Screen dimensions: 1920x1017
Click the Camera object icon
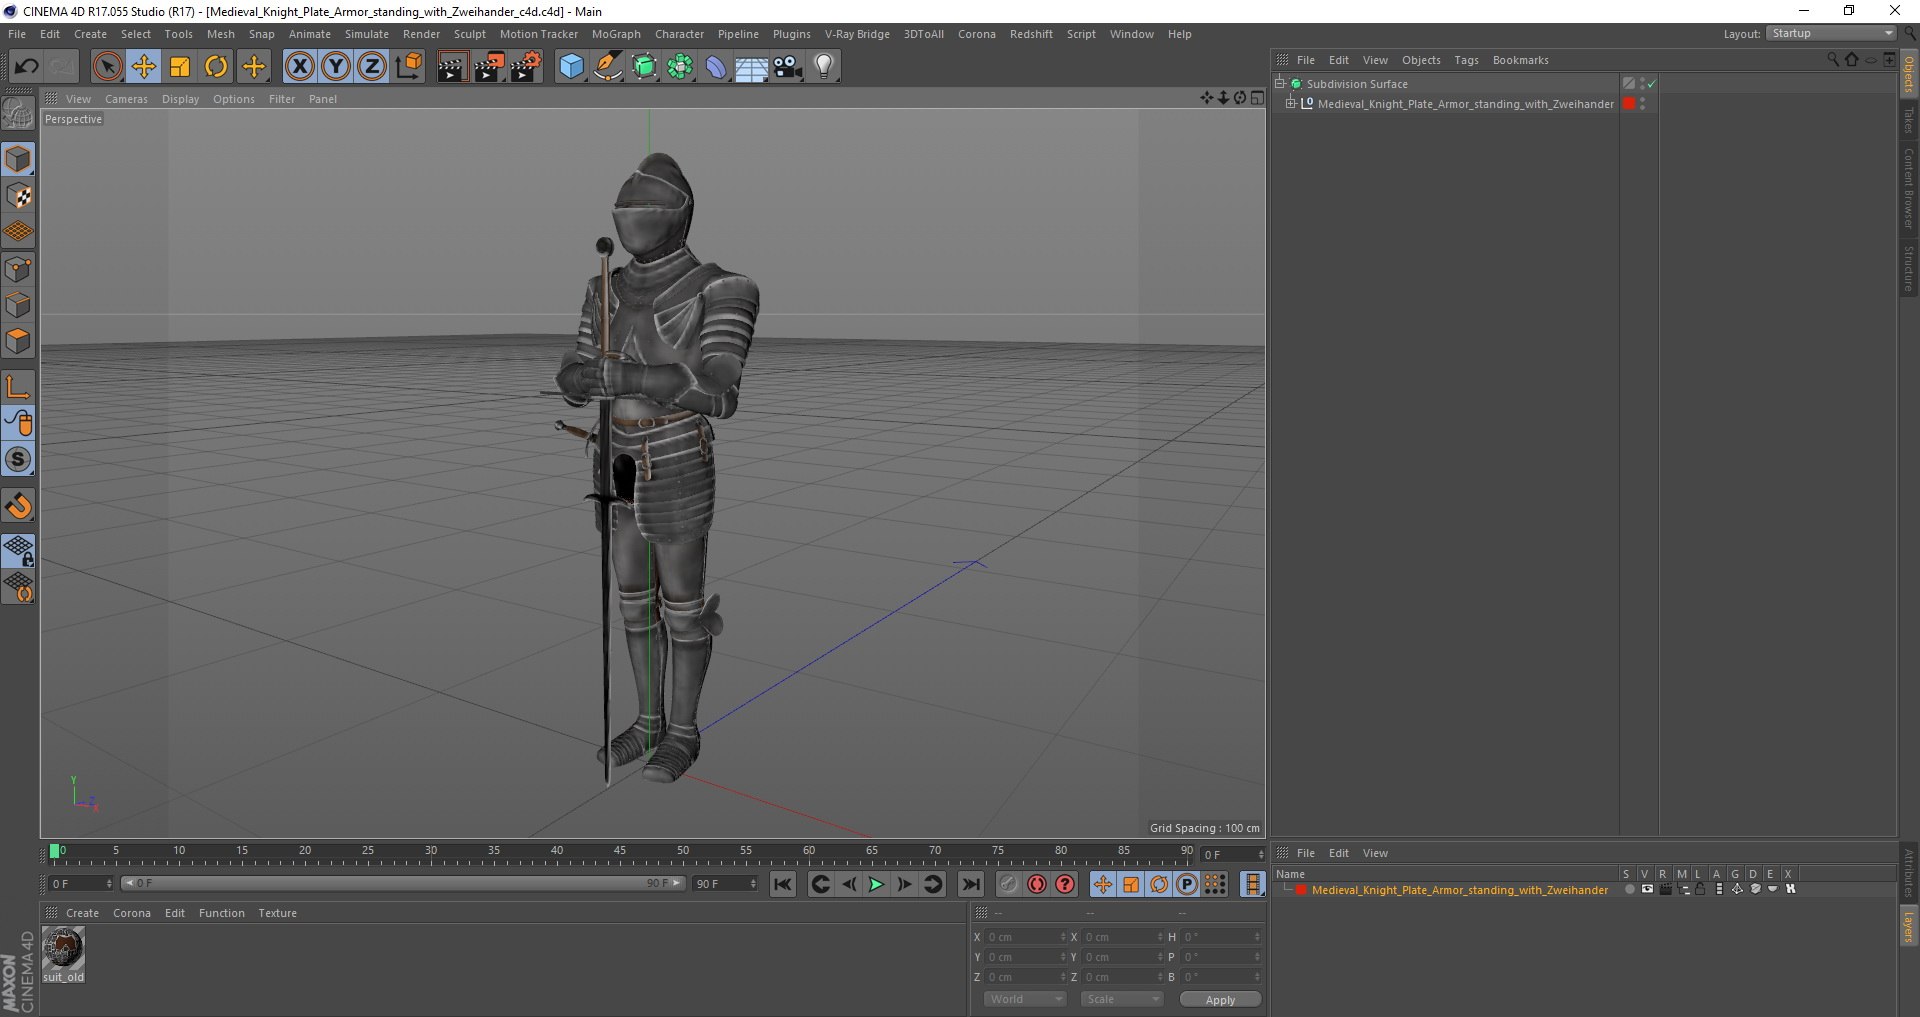point(788,67)
